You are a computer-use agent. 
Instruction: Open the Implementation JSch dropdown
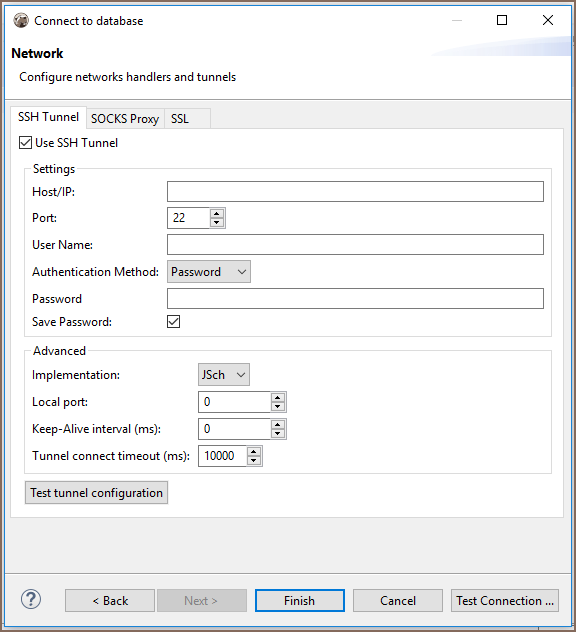point(224,375)
